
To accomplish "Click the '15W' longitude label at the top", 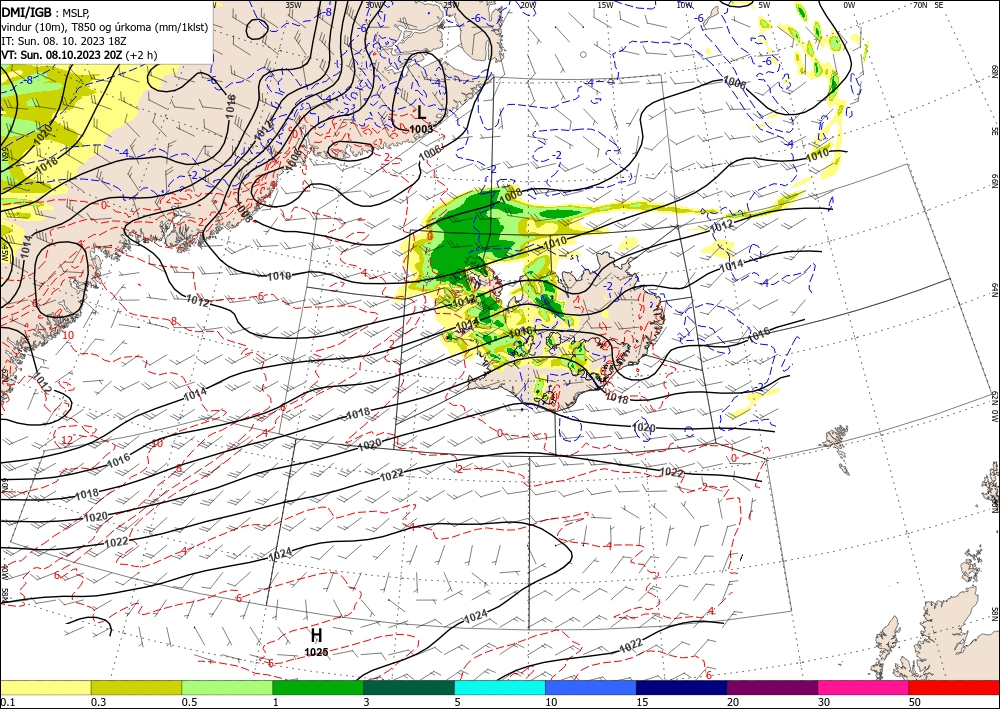I will [605, 5].
